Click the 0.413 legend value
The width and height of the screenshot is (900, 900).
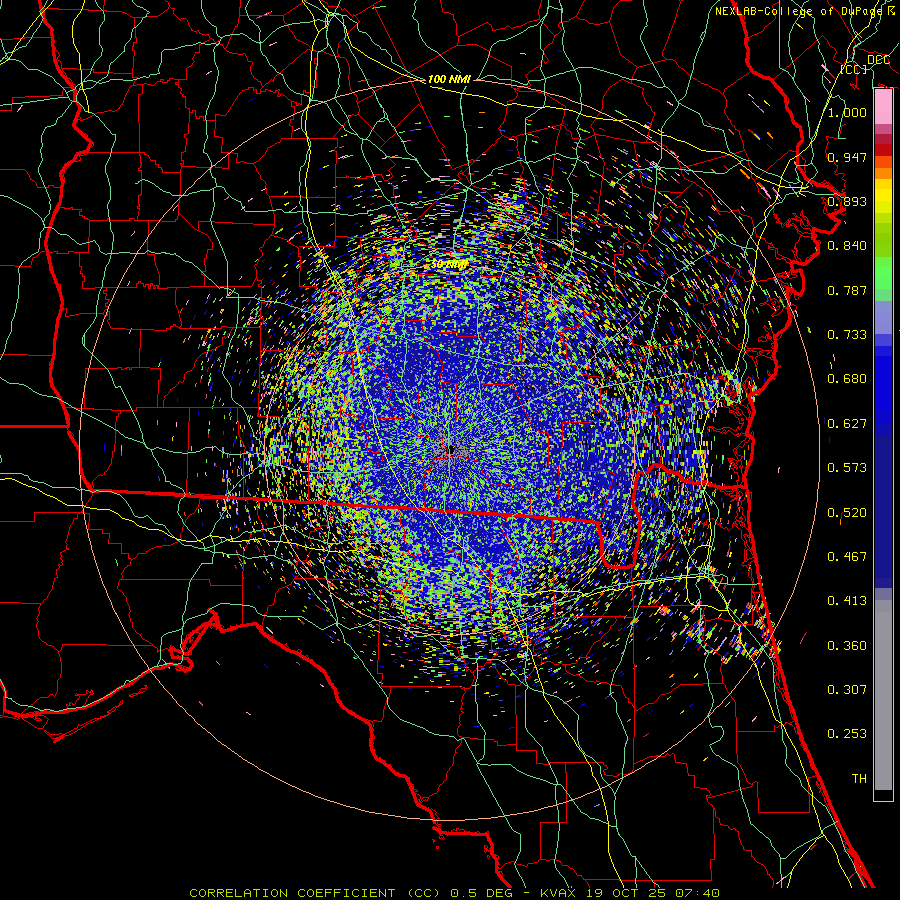(847, 600)
